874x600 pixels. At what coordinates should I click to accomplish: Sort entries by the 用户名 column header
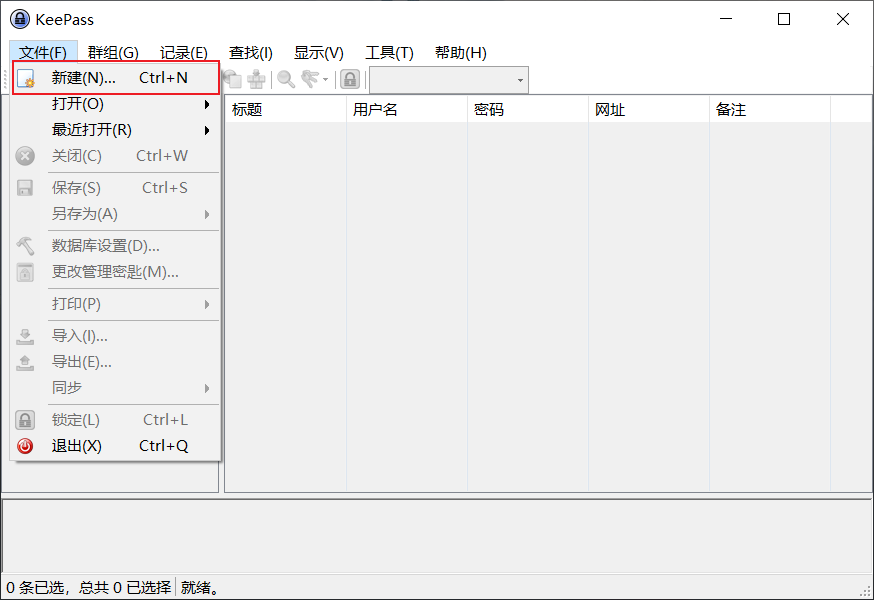[x=406, y=110]
